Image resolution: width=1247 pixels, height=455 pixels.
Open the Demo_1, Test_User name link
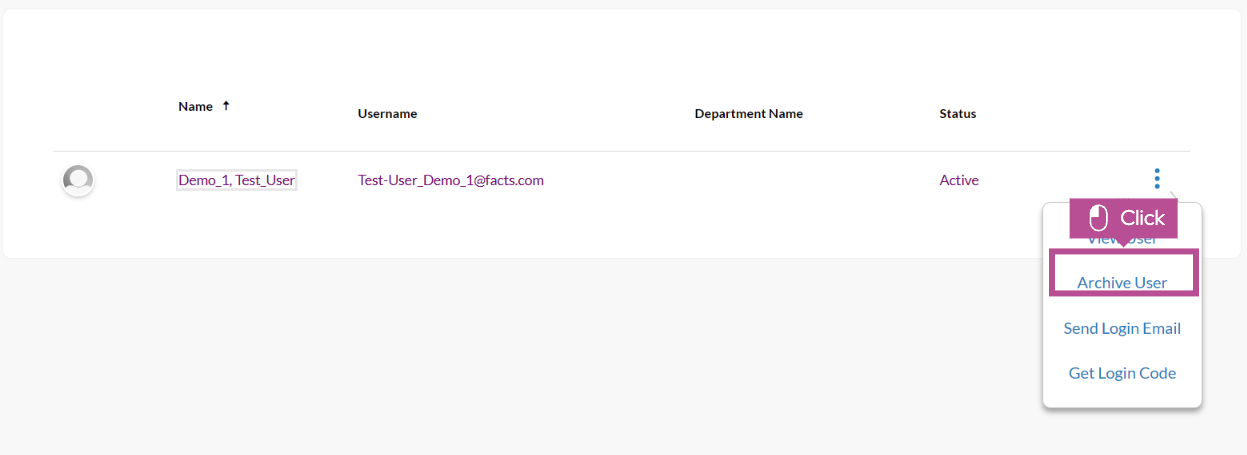click(237, 180)
